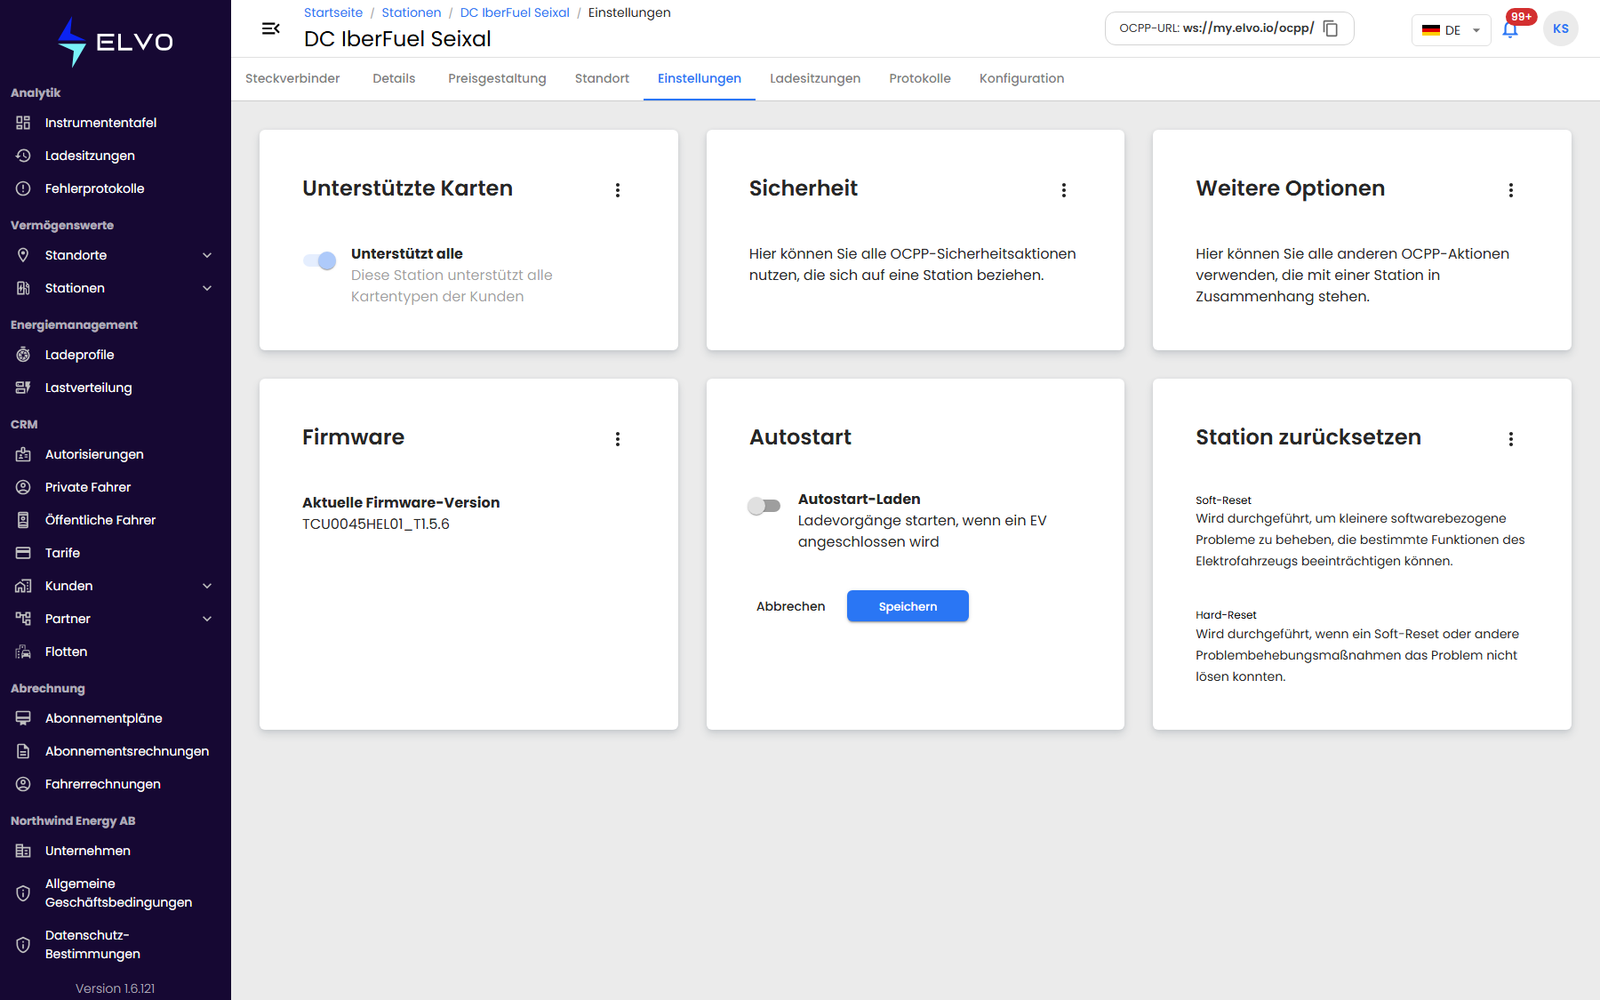Go to Startseite breadcrumb link
The width and height of the screenshot is (1600, 1000).
pos(333,13)
